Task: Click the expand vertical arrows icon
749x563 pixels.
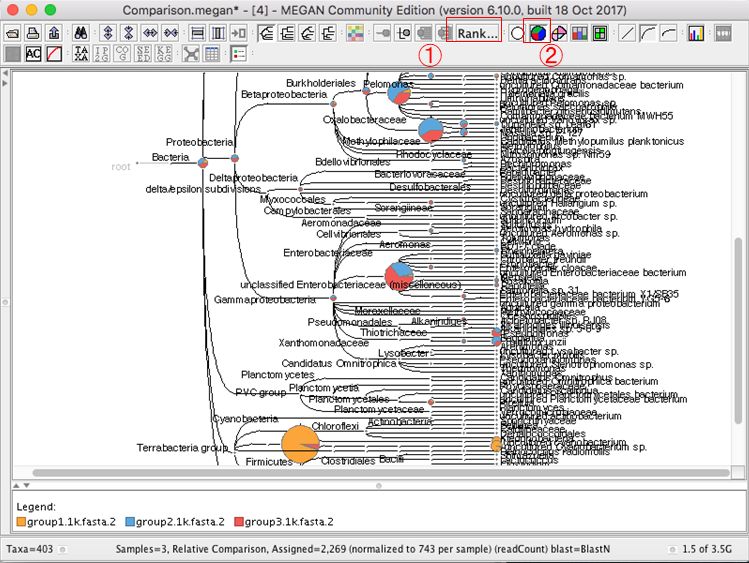Action: pyautogui.click(x=106, y=33)
